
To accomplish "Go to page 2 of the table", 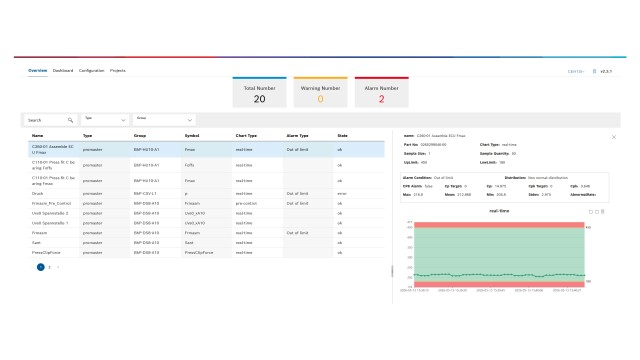I will coord(49,267).
